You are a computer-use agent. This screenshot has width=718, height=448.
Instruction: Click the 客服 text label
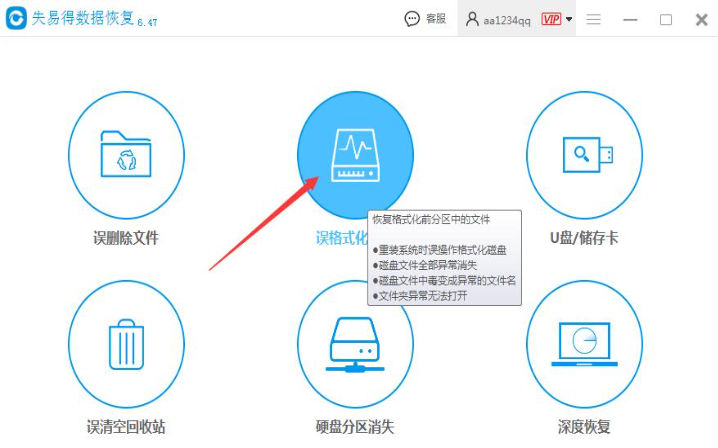436,19
